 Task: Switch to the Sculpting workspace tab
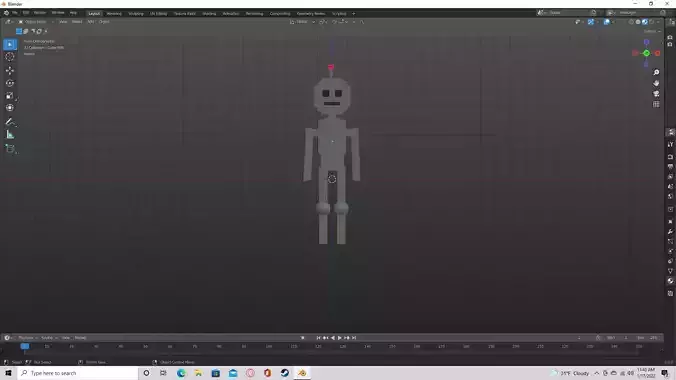tap(136, 13)
